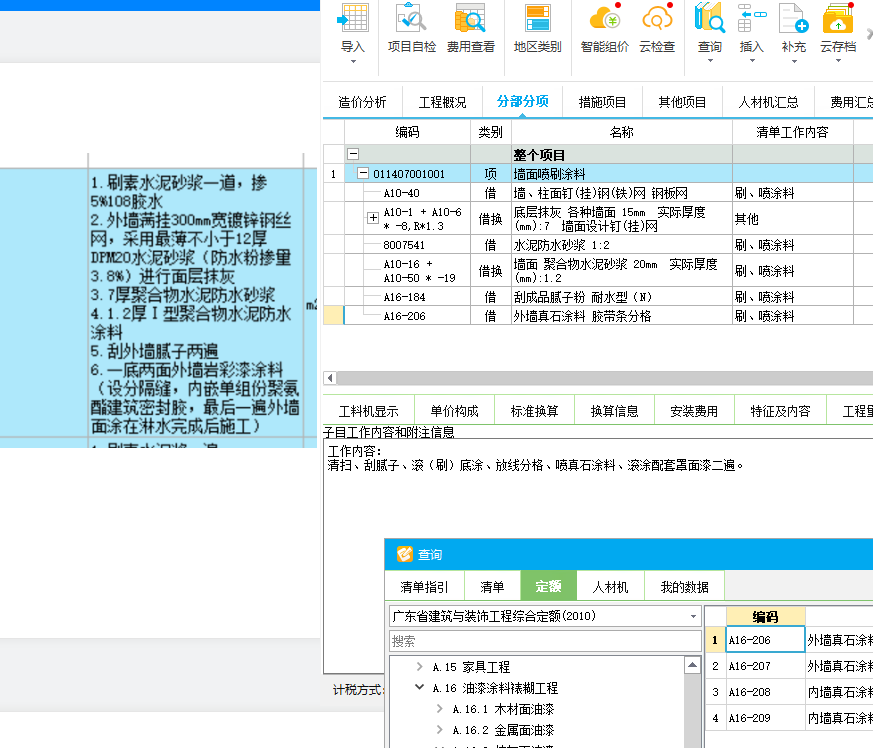
Task: Open the 单价构成 panel tab
Action: [454, 411]
